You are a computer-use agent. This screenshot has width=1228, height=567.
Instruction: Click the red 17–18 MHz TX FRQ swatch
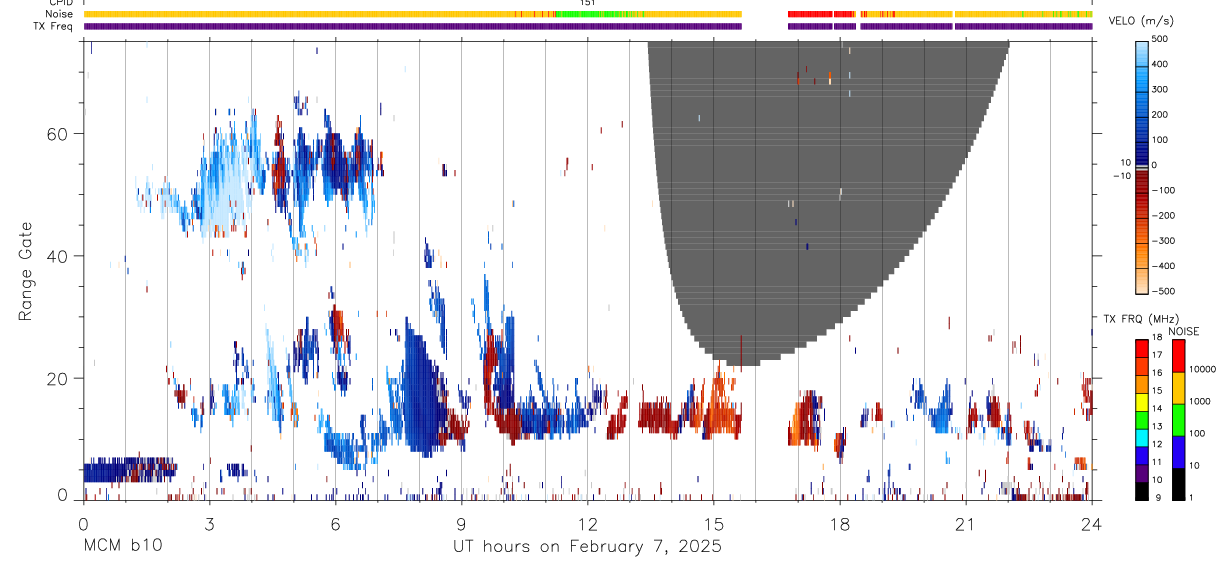[x=1143, y=348]
